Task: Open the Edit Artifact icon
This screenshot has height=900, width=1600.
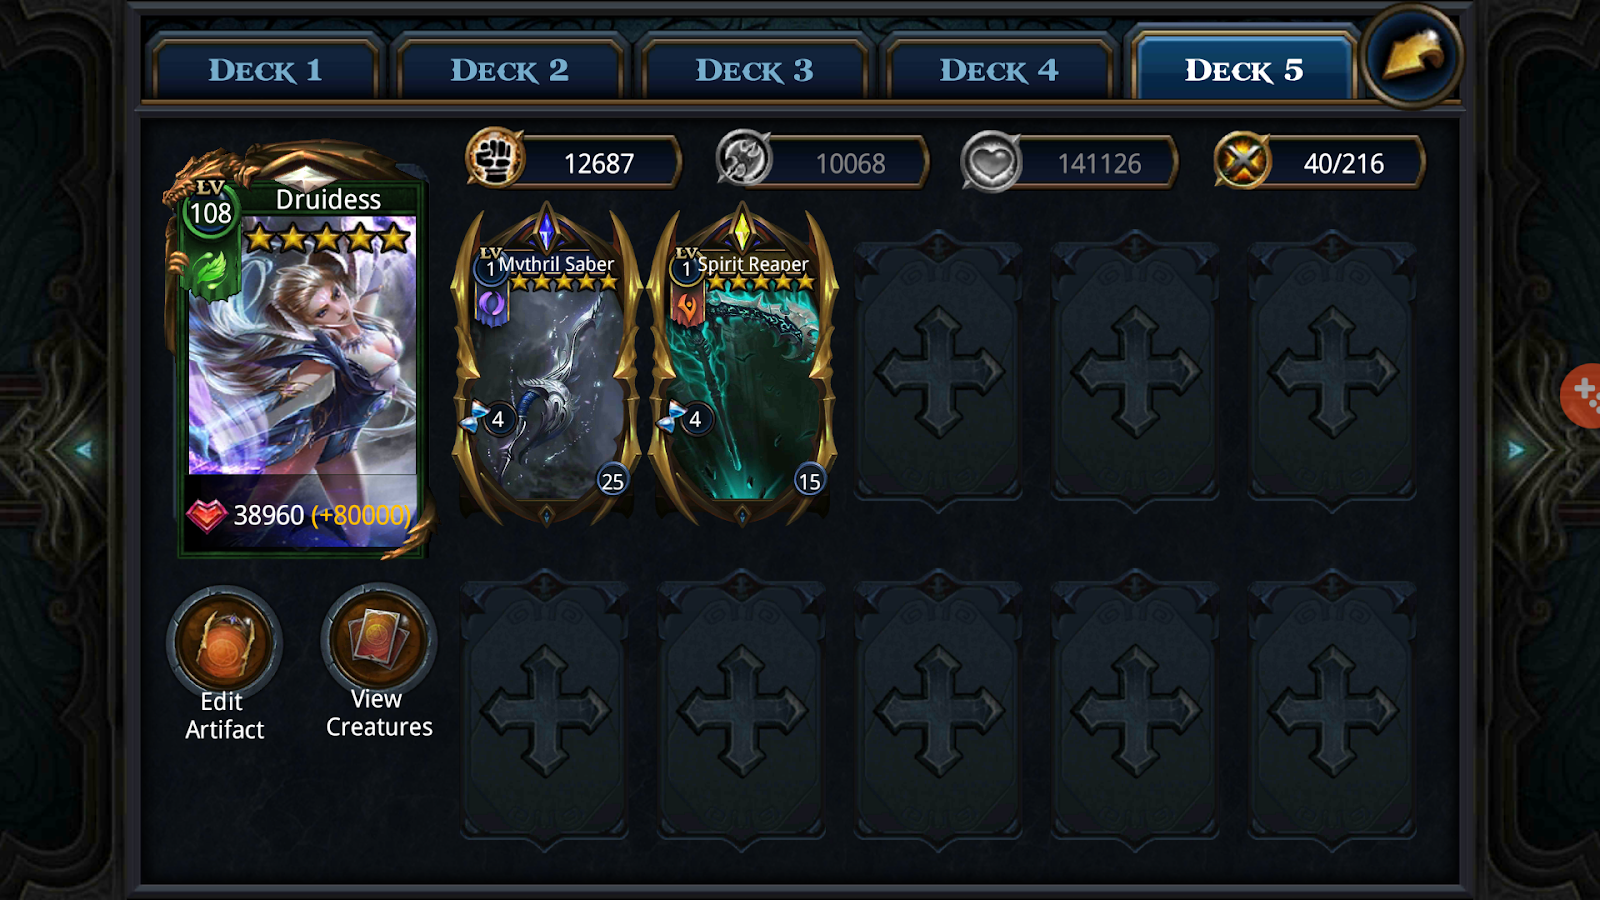Action: click(224, 643)
